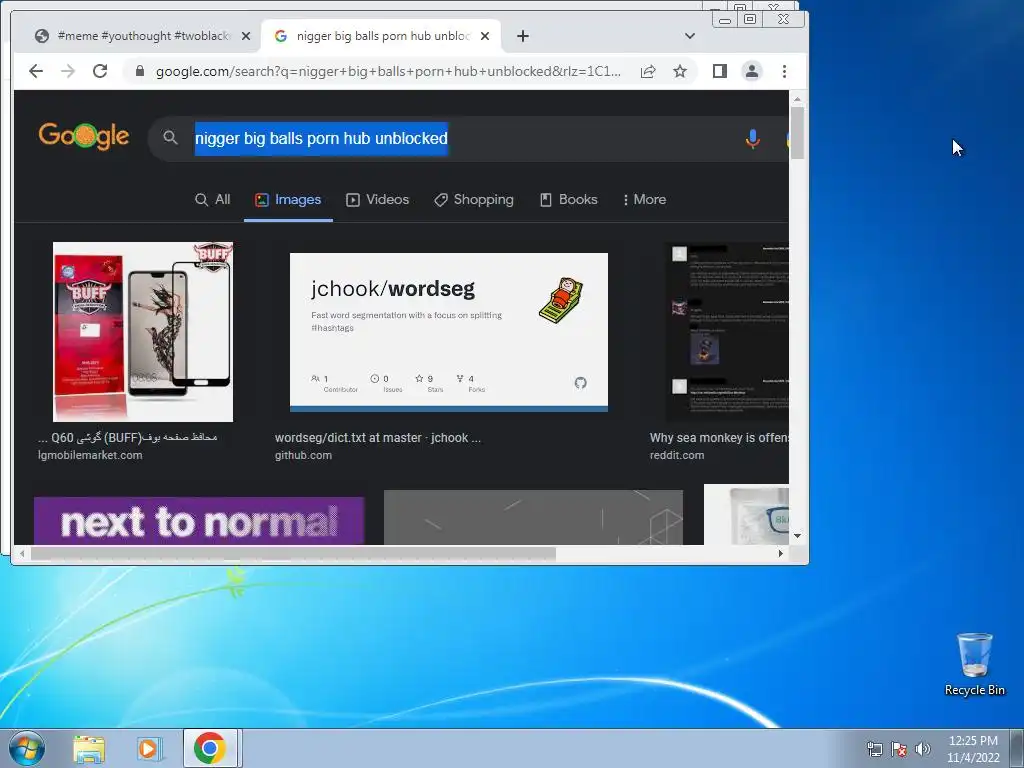
Task: Open the reddit thread screenshot thumbnail
Action: point(727,332)
